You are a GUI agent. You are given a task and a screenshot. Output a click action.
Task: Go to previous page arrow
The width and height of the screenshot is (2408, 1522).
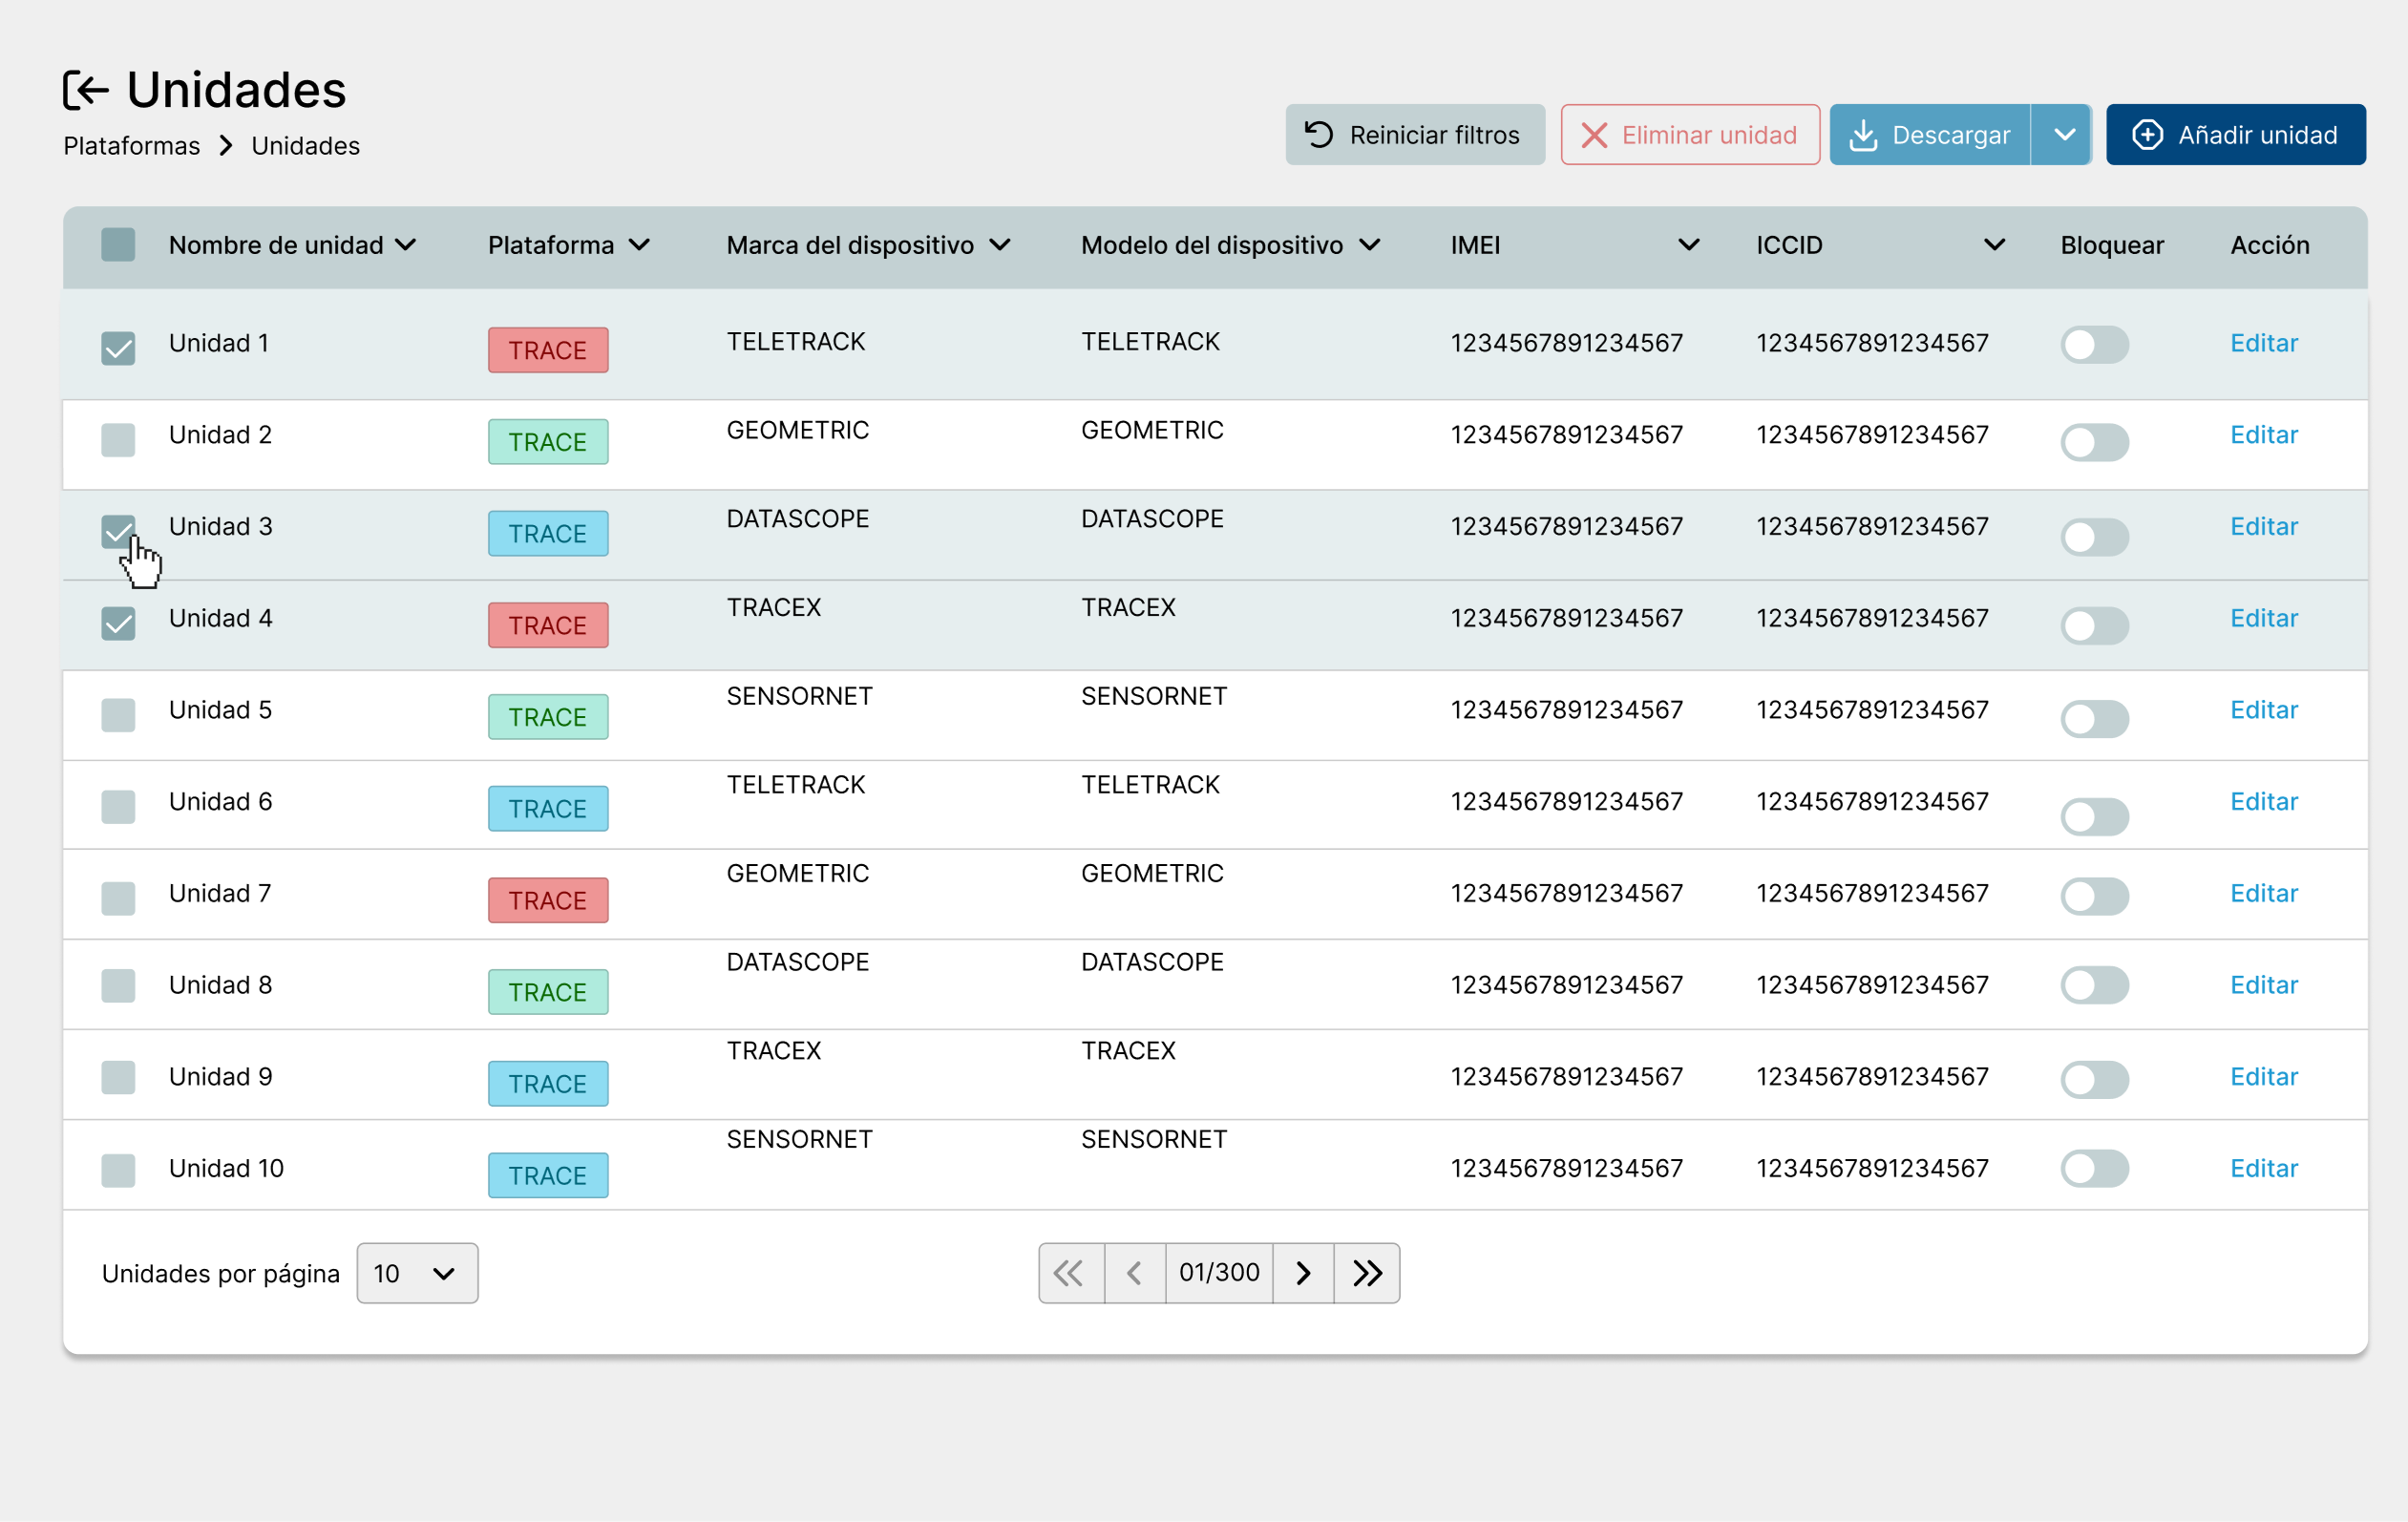click(1134, 1273)
